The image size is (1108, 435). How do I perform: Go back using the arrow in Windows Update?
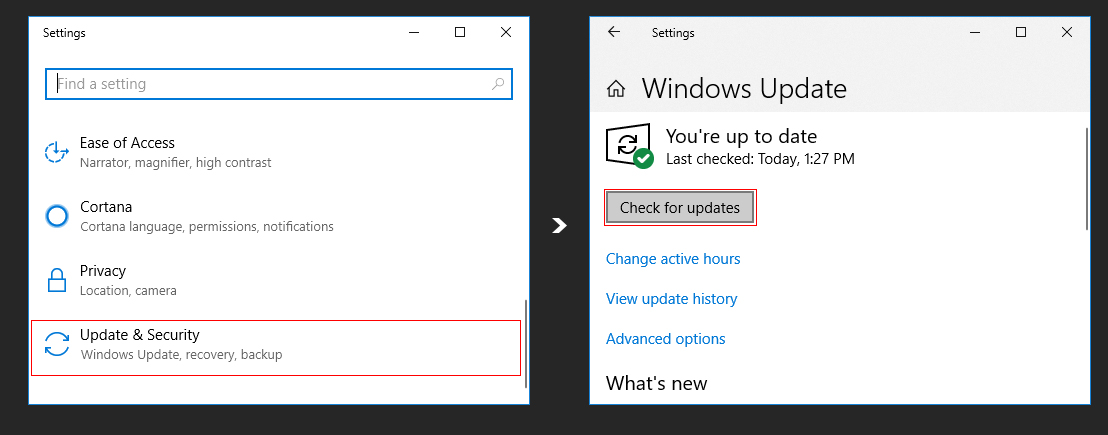point(613,32)
